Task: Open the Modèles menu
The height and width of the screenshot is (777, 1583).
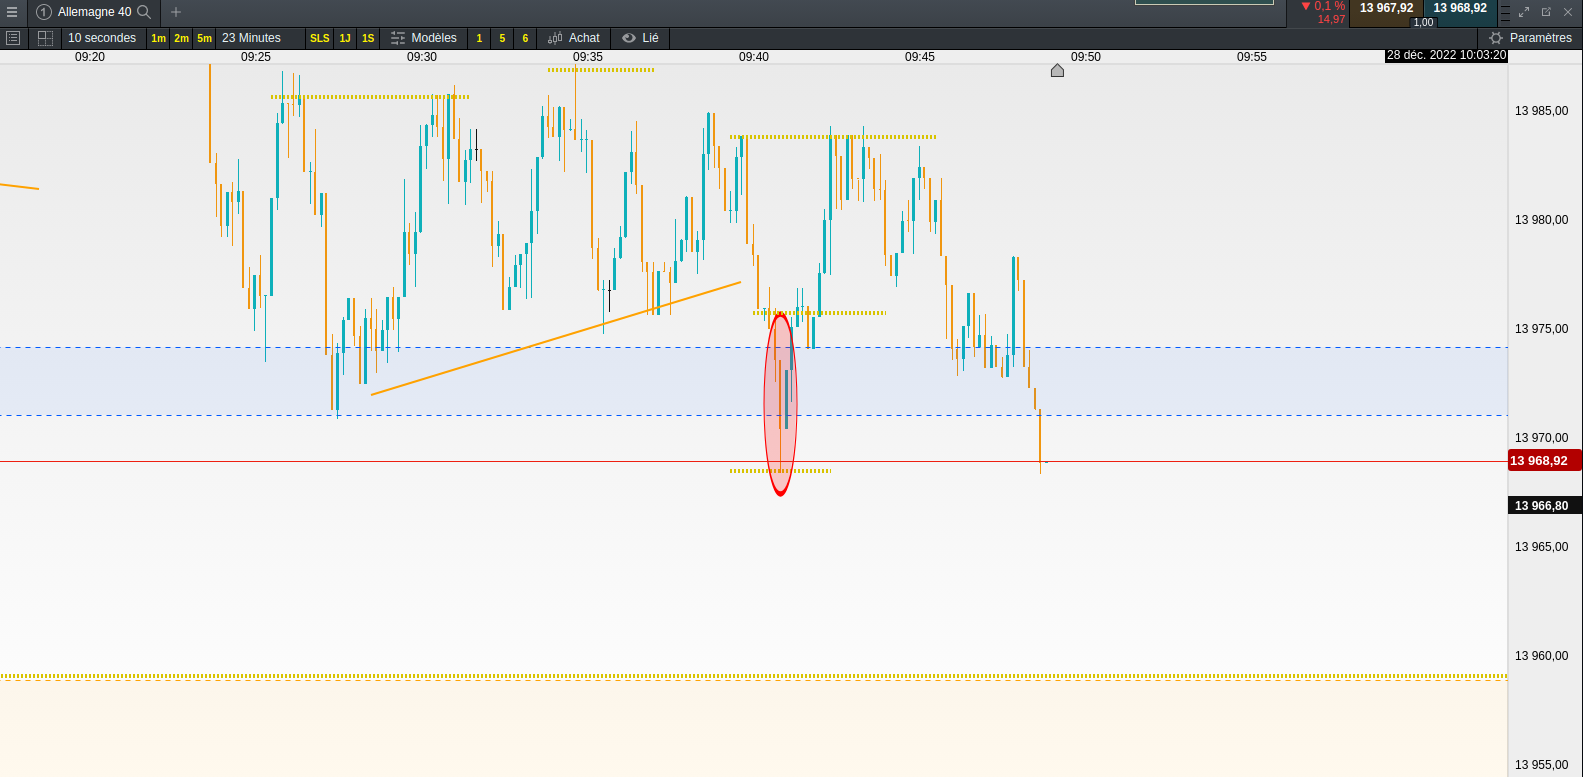Action: click(424, 38)
